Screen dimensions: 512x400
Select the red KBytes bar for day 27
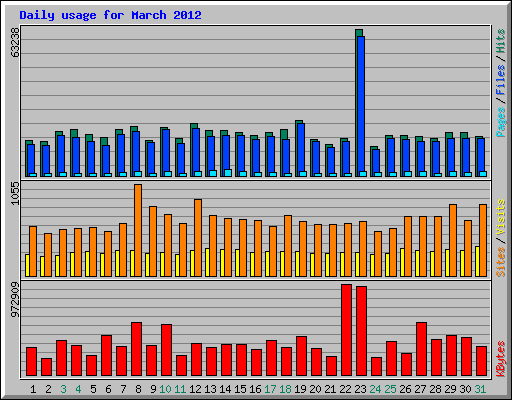(421, 349)
